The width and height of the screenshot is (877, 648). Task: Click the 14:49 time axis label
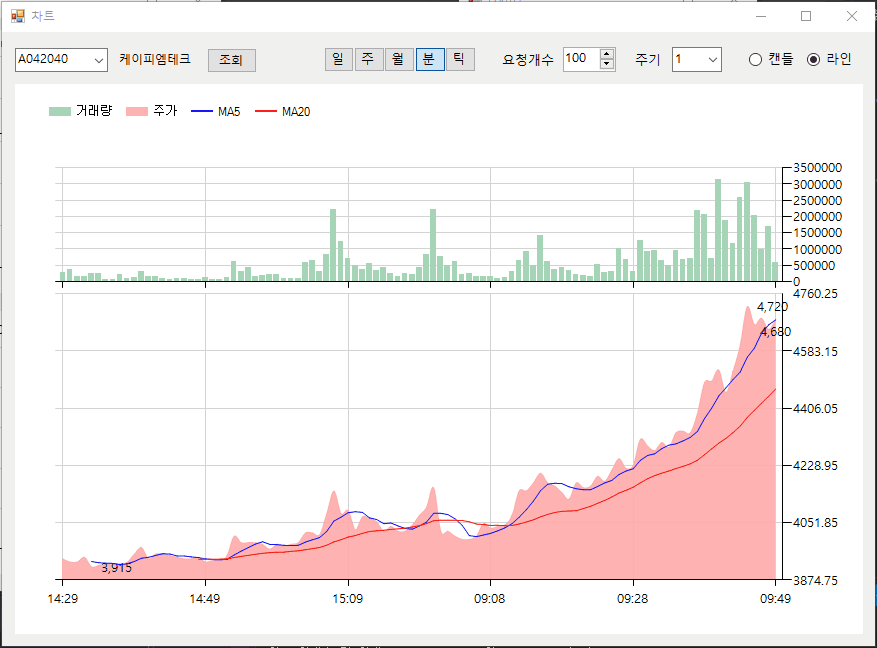pyautogui.click(x=205, y=598)
